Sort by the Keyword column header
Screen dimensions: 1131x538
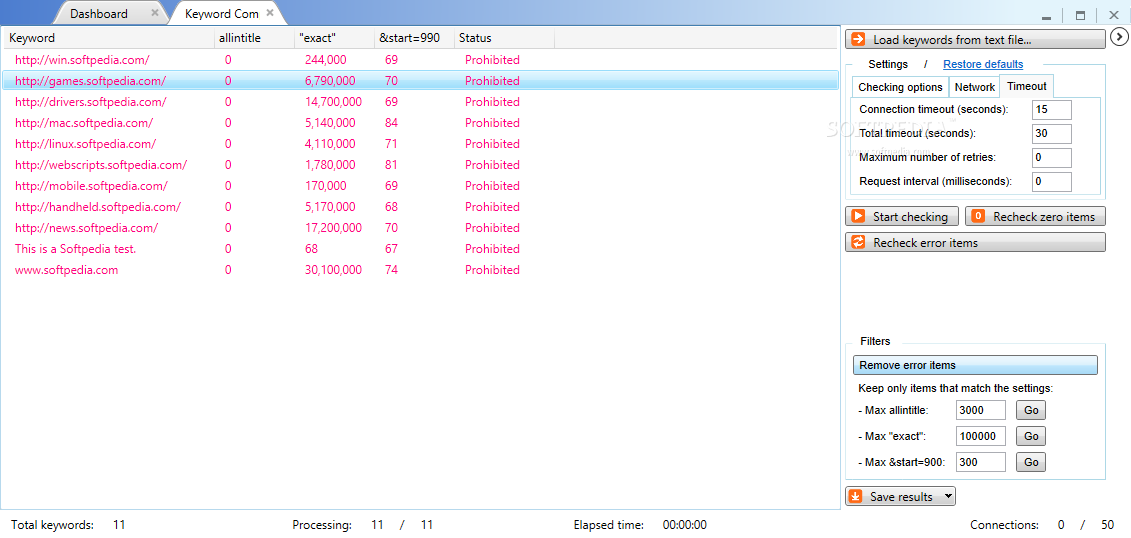(109, 38)
